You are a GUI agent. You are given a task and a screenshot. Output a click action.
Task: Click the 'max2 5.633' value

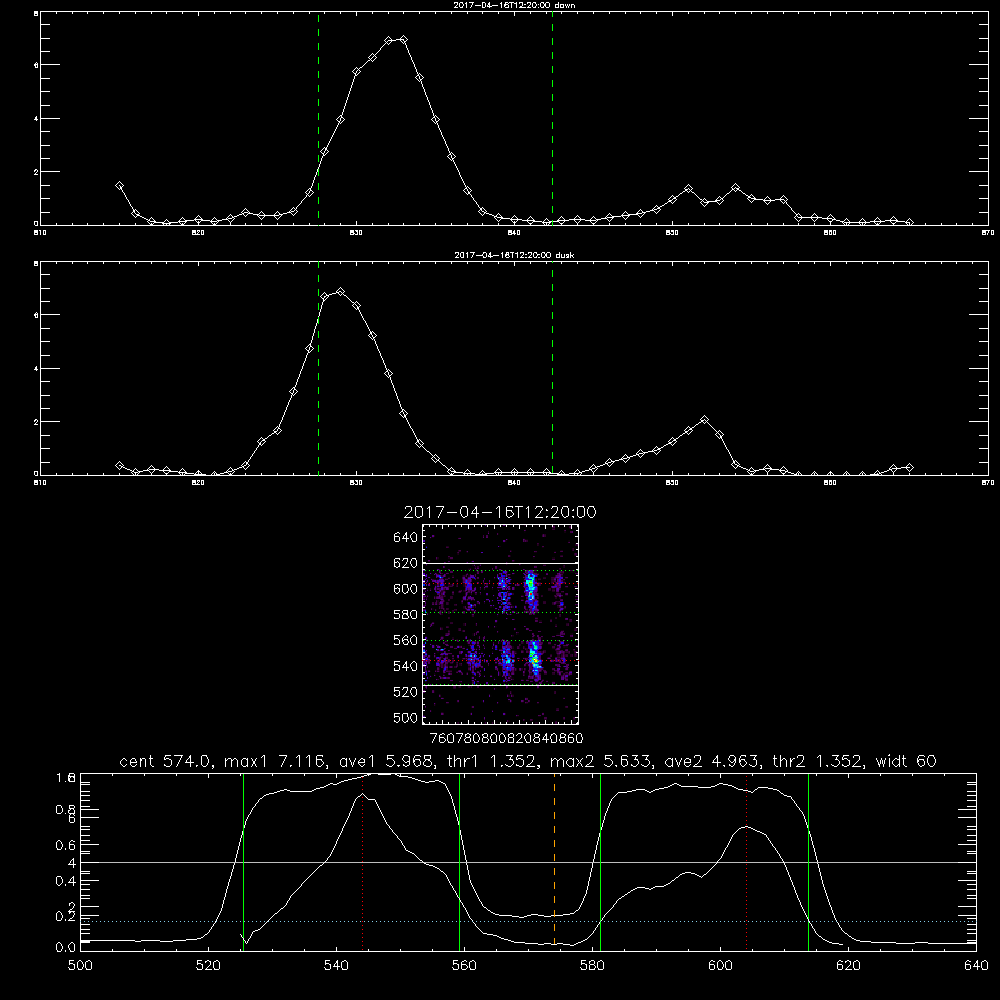601,761
